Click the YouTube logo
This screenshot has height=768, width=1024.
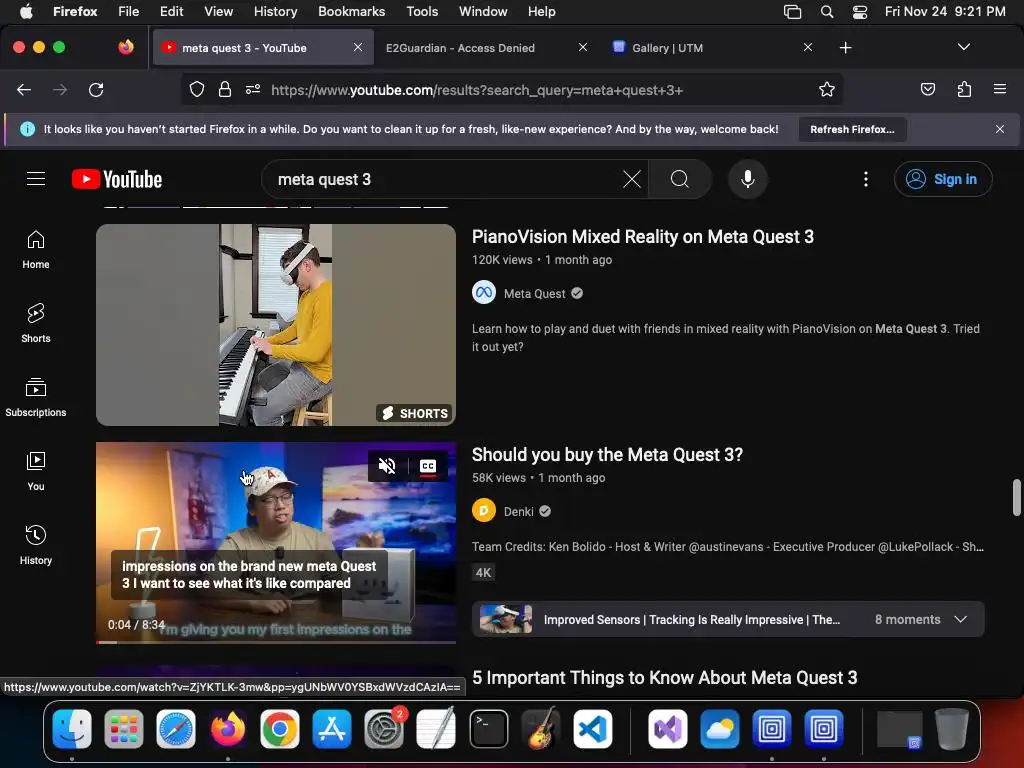[x=117, y=179]
